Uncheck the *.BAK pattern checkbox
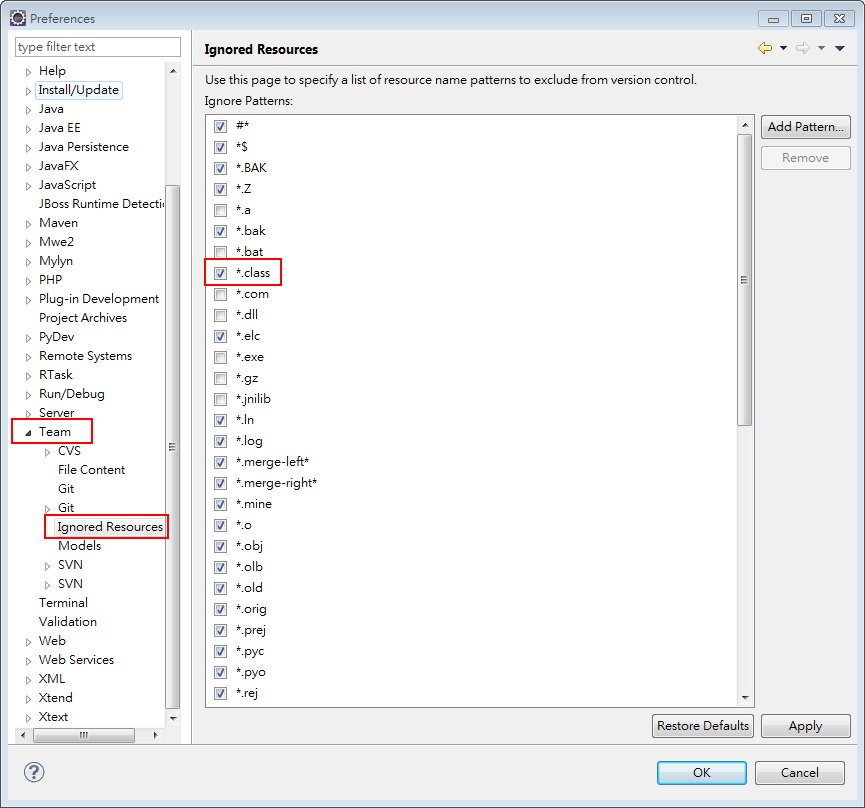The image size is (865, 808). pos(220,168)
